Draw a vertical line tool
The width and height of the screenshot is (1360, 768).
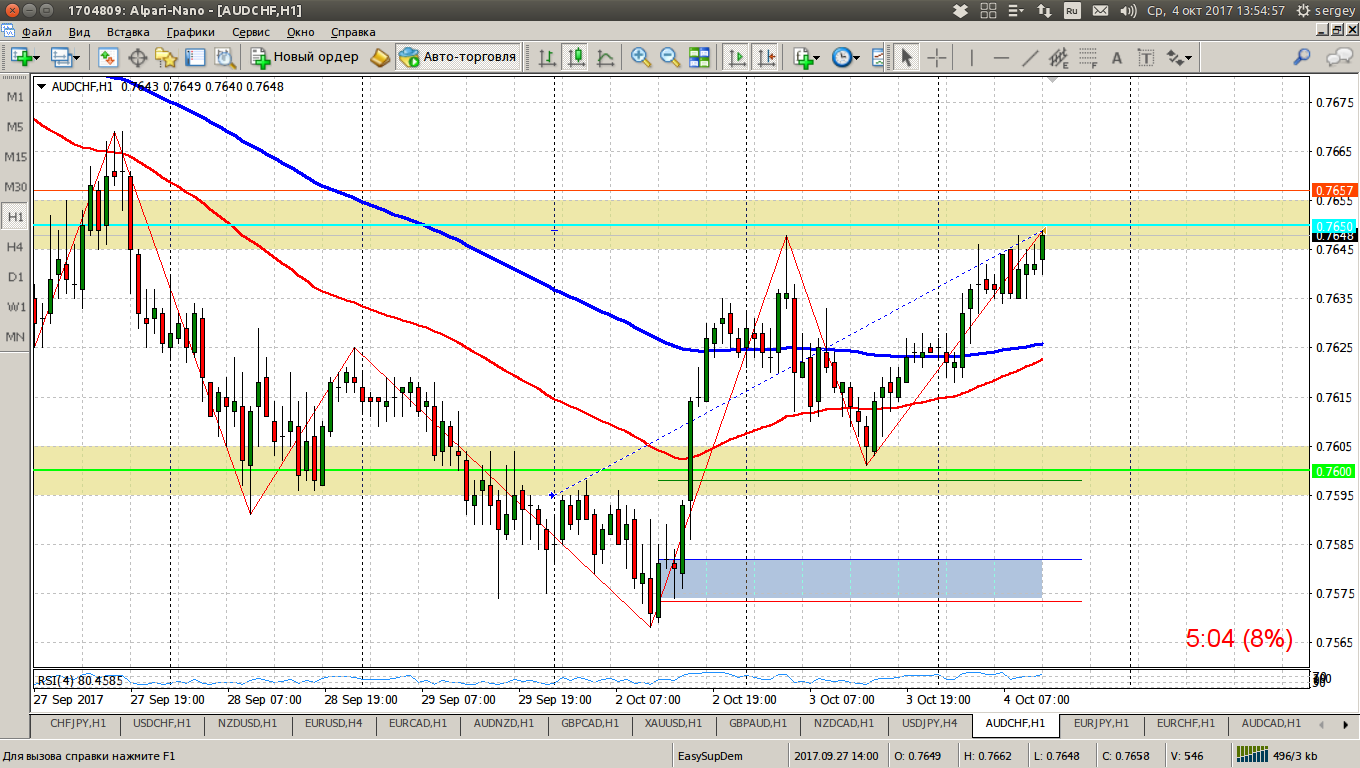pyautogui.click(x=971, y=57)
